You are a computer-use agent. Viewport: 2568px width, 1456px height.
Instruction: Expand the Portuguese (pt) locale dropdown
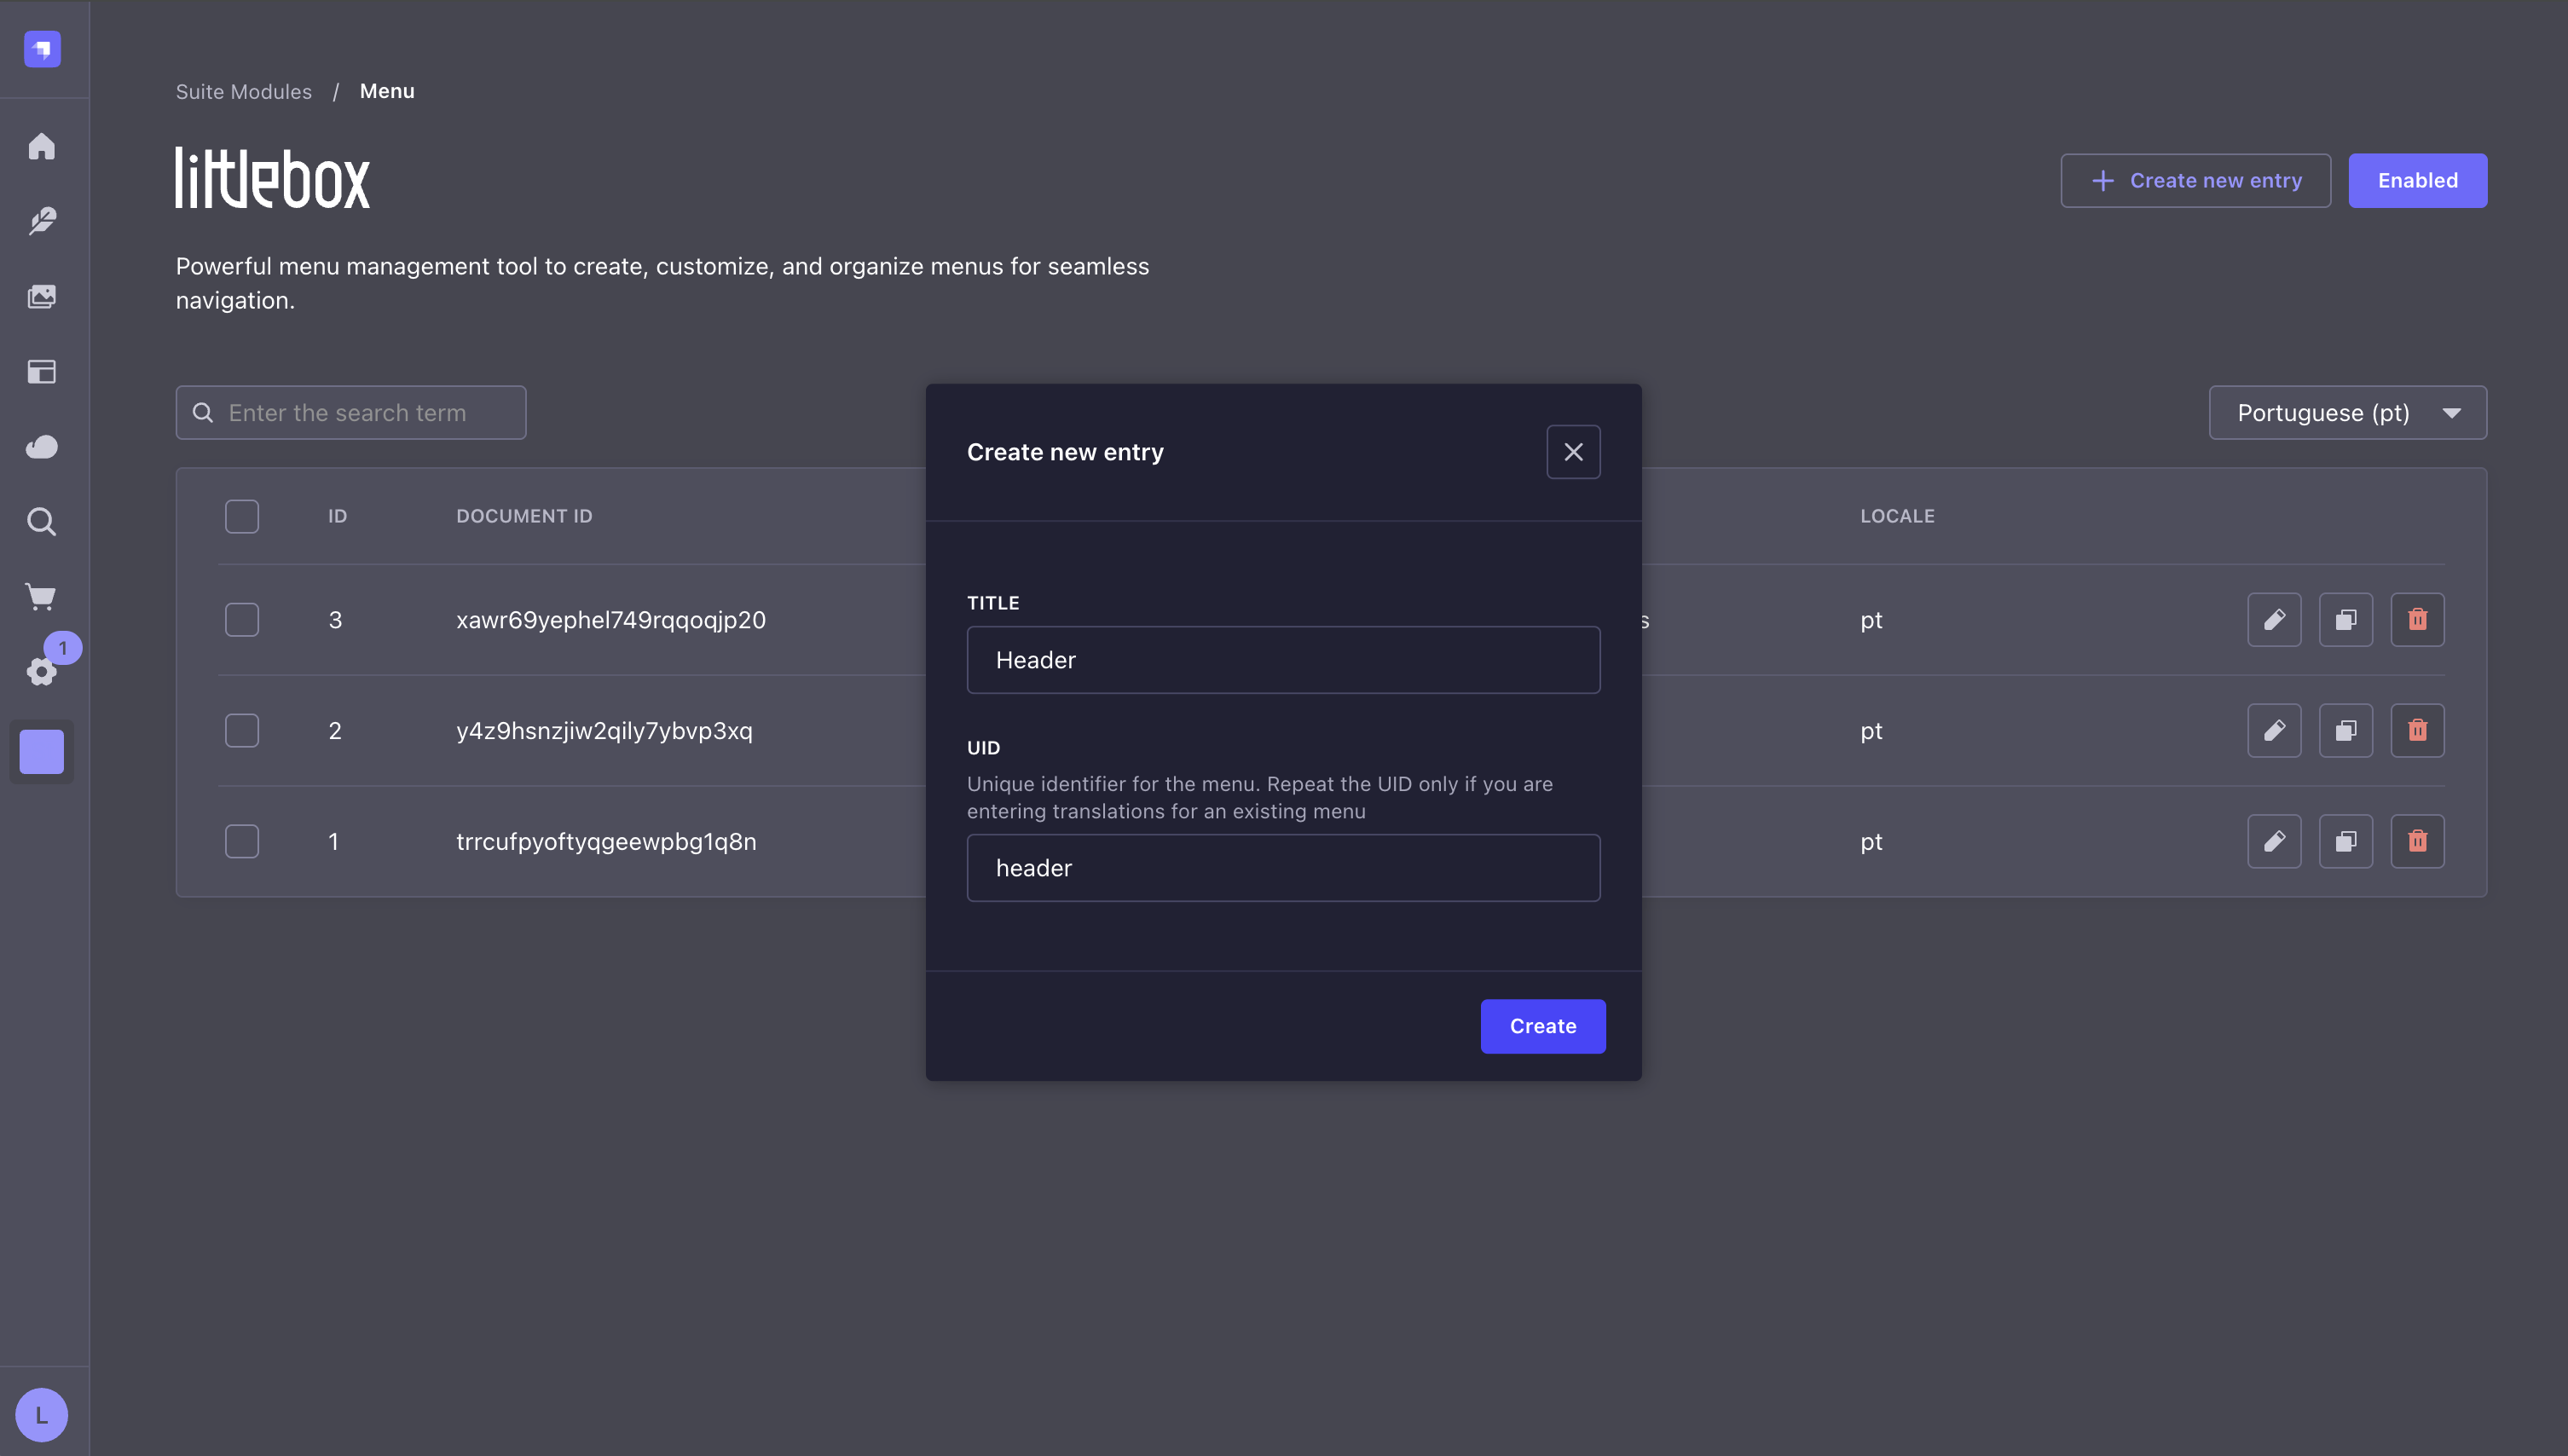pyautogui.click(x=2347, y=413)
